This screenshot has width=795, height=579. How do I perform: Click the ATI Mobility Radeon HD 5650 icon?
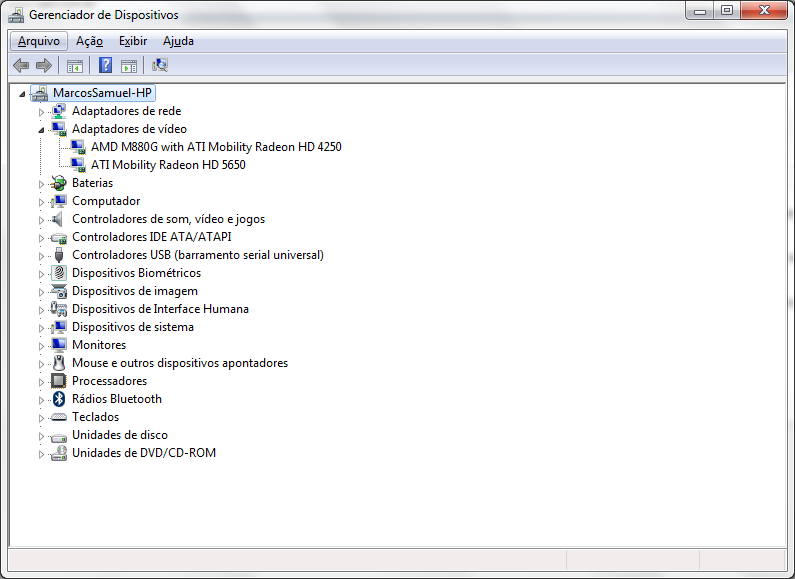coord(78,165)
